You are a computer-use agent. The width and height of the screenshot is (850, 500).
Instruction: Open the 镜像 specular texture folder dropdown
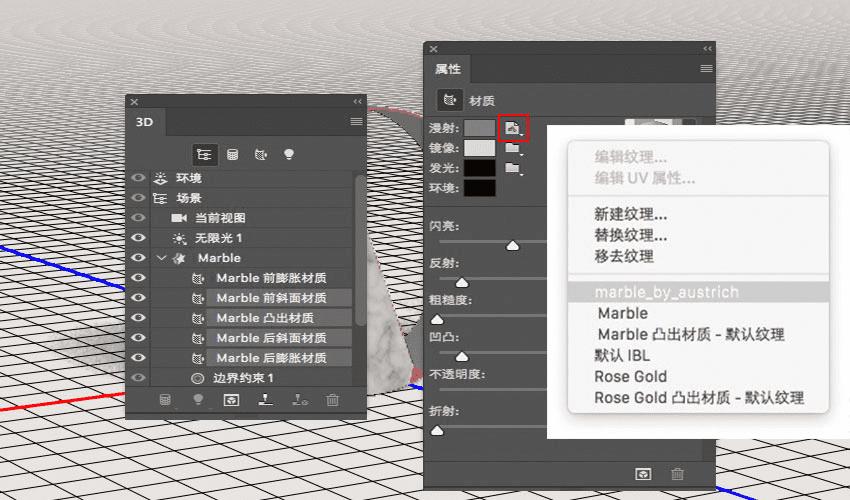[513, 148]
